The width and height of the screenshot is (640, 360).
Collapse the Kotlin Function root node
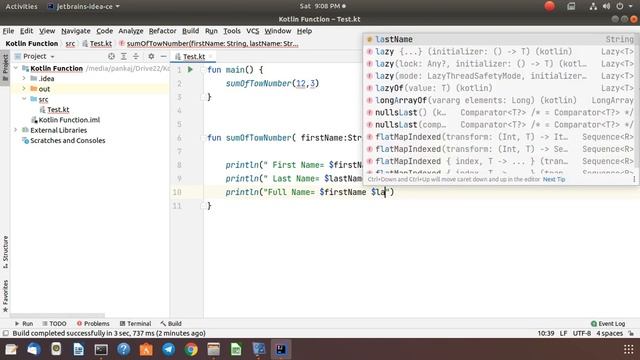pos(16,68)
